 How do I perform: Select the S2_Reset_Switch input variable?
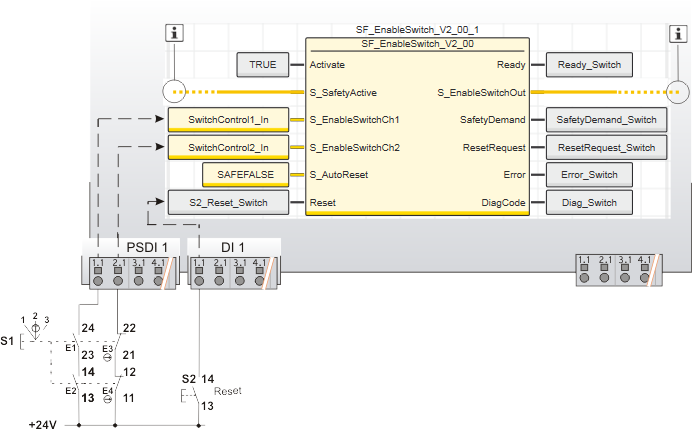tap(228, 202)
